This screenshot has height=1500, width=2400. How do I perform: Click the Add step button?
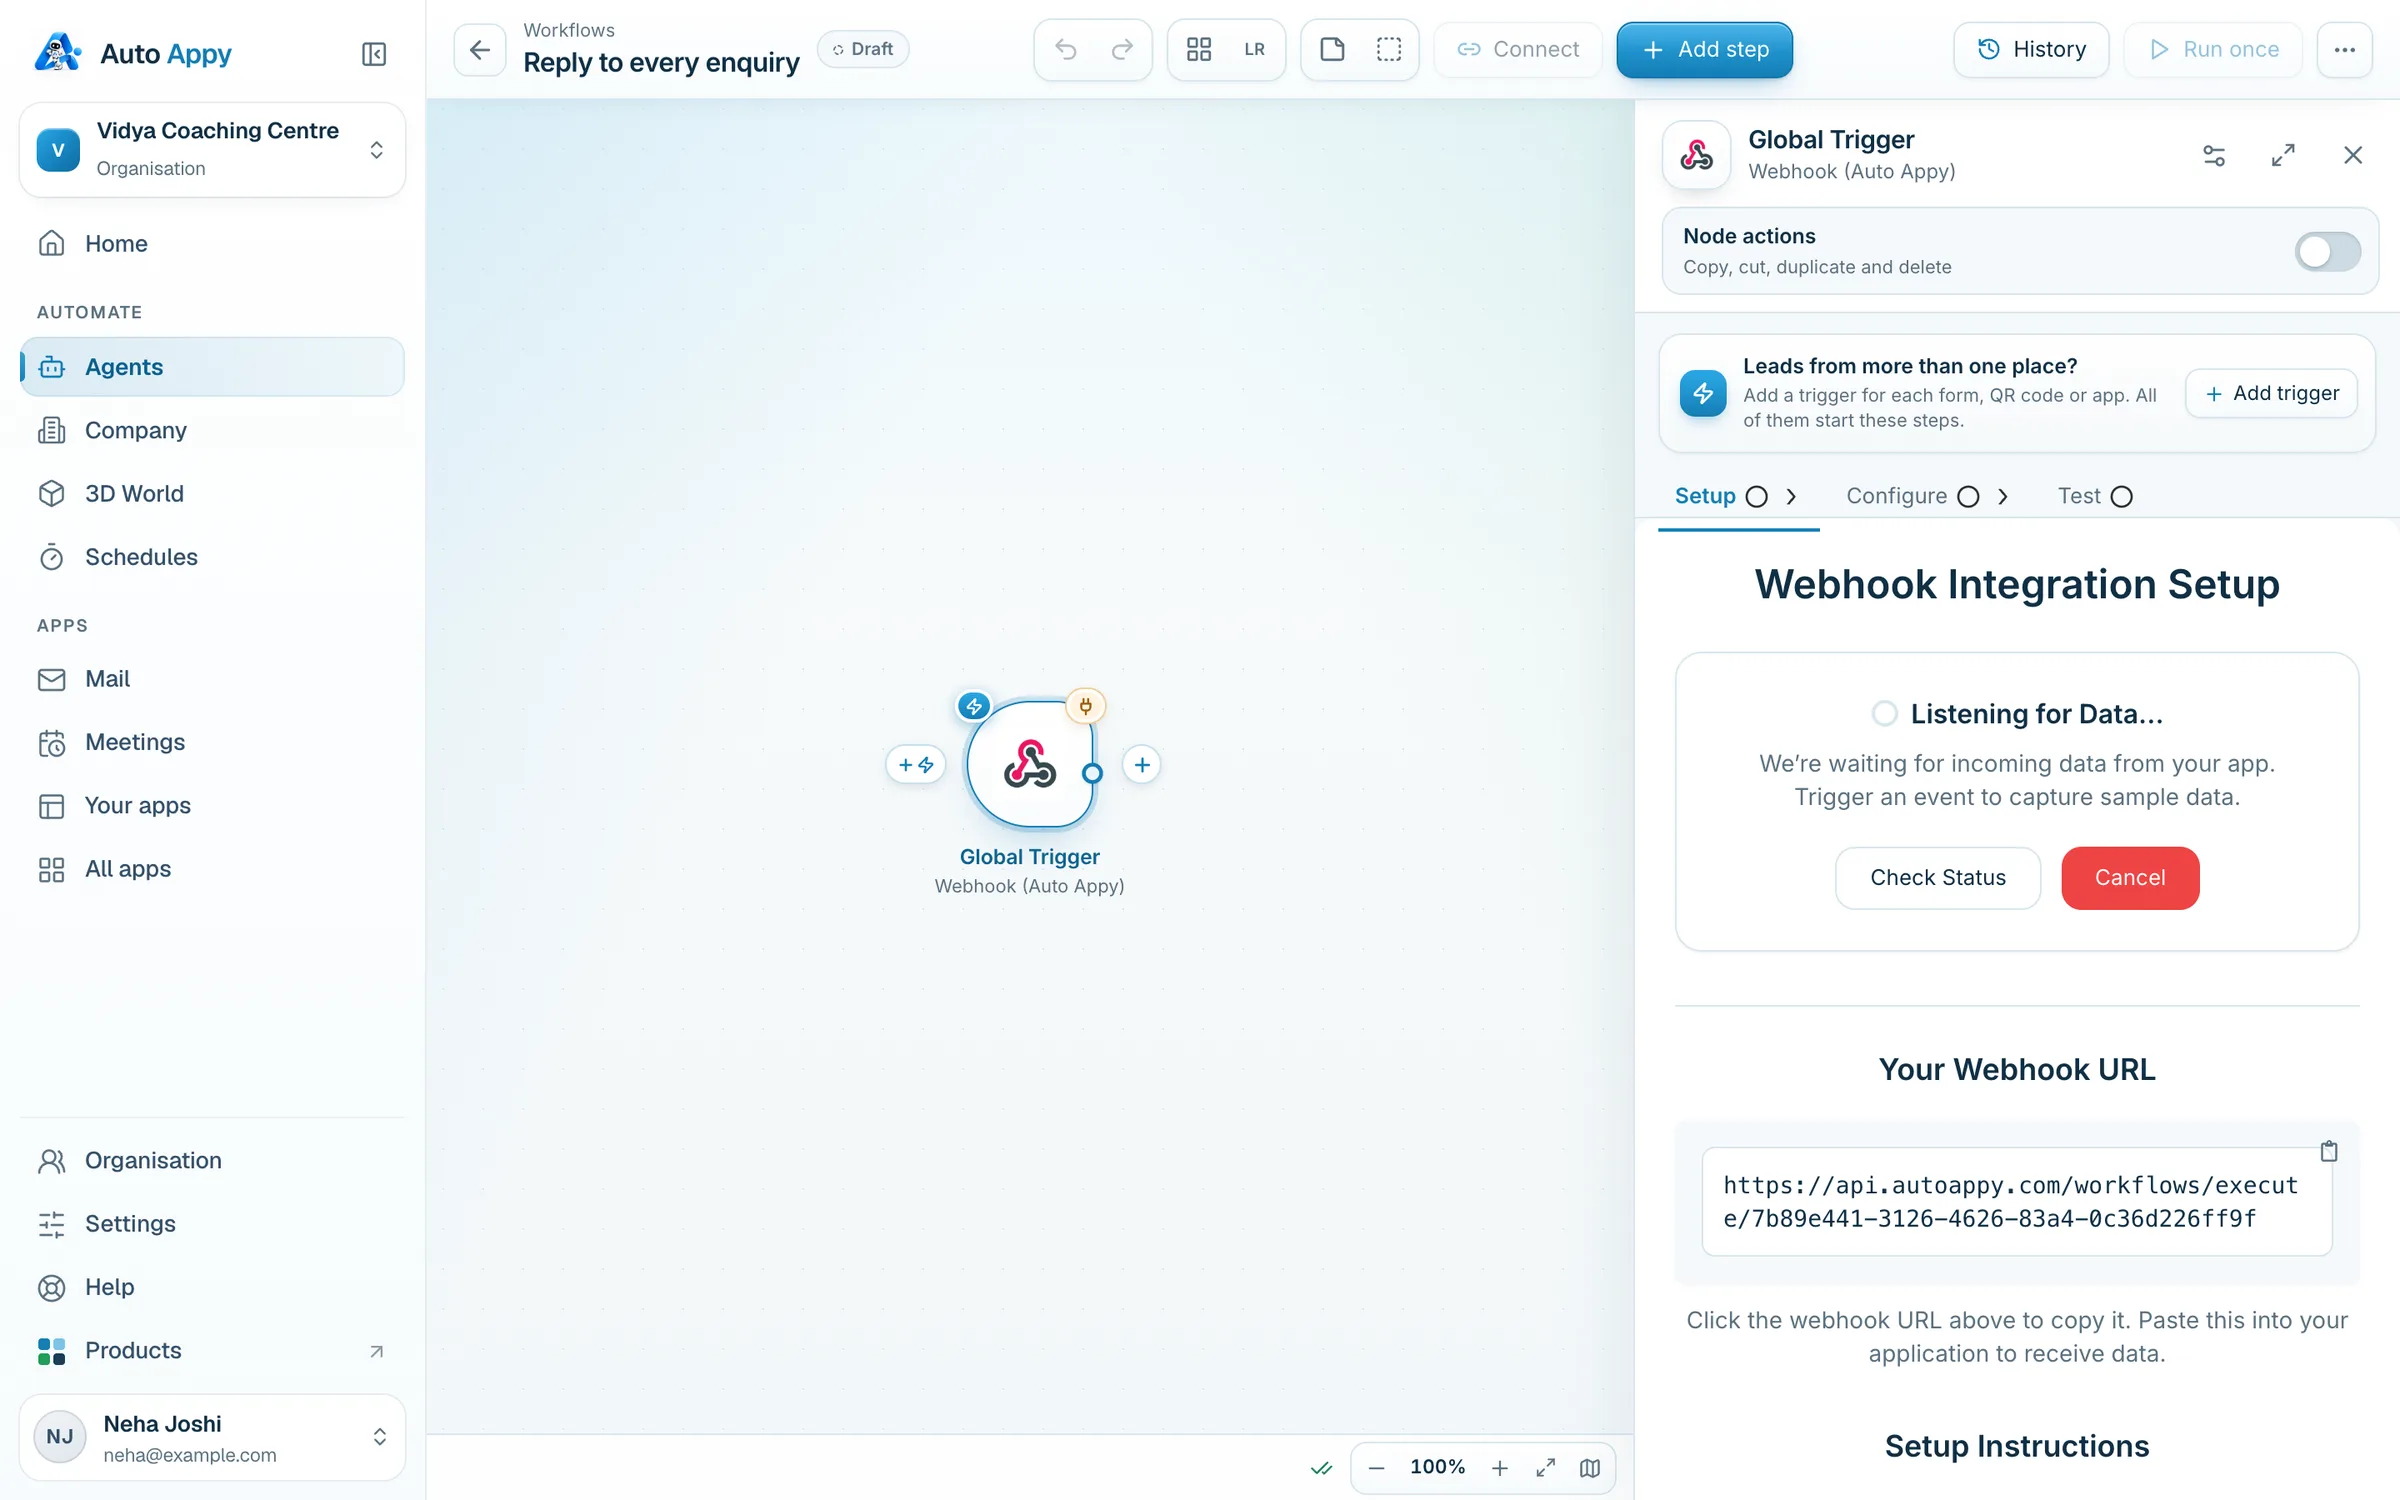pos(1704,49)
